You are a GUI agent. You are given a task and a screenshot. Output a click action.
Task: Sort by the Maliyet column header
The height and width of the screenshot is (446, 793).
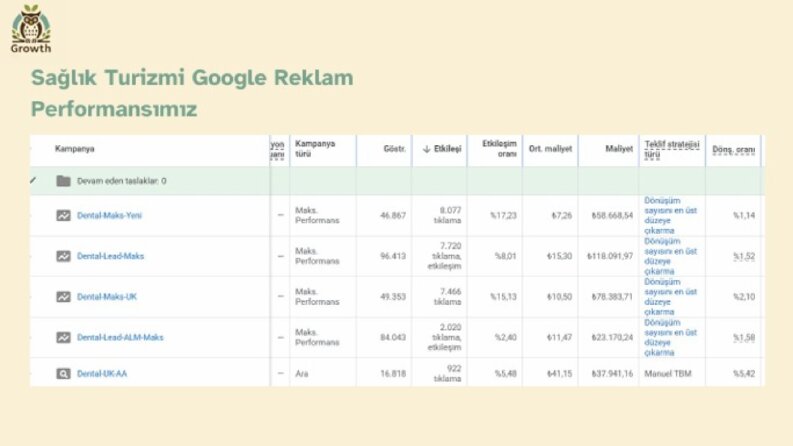[619, 149]
